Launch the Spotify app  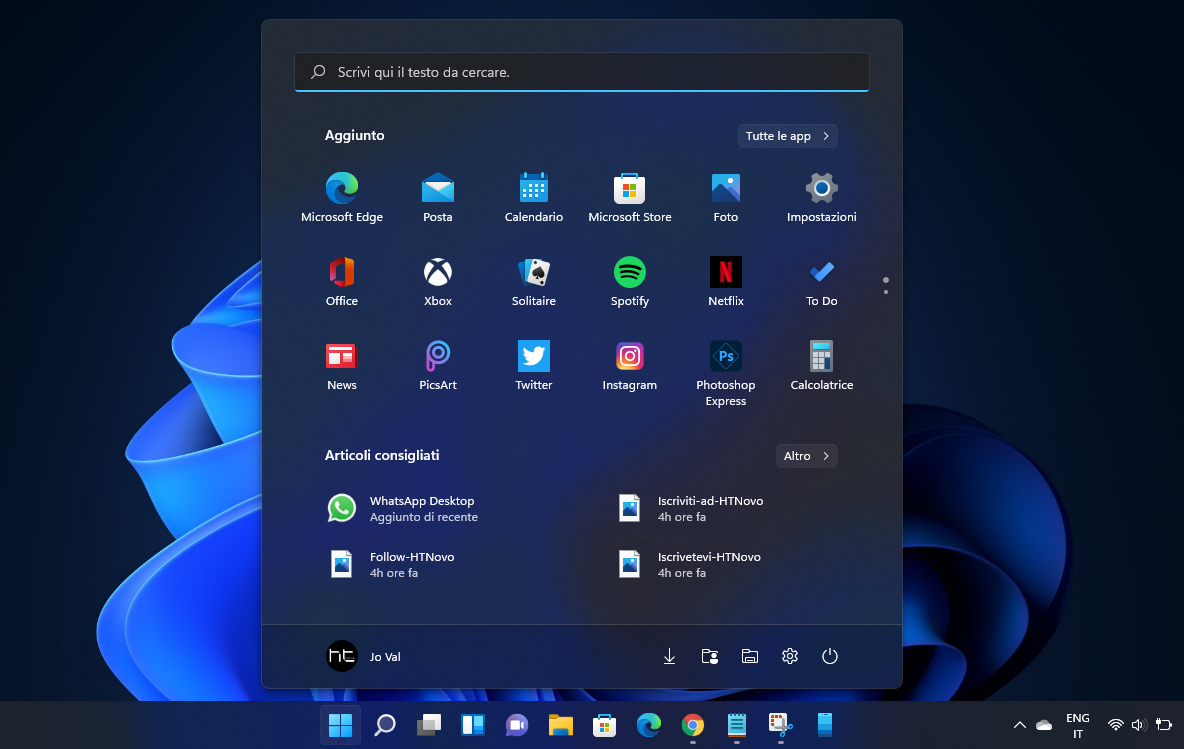click(x=629, y=281)
